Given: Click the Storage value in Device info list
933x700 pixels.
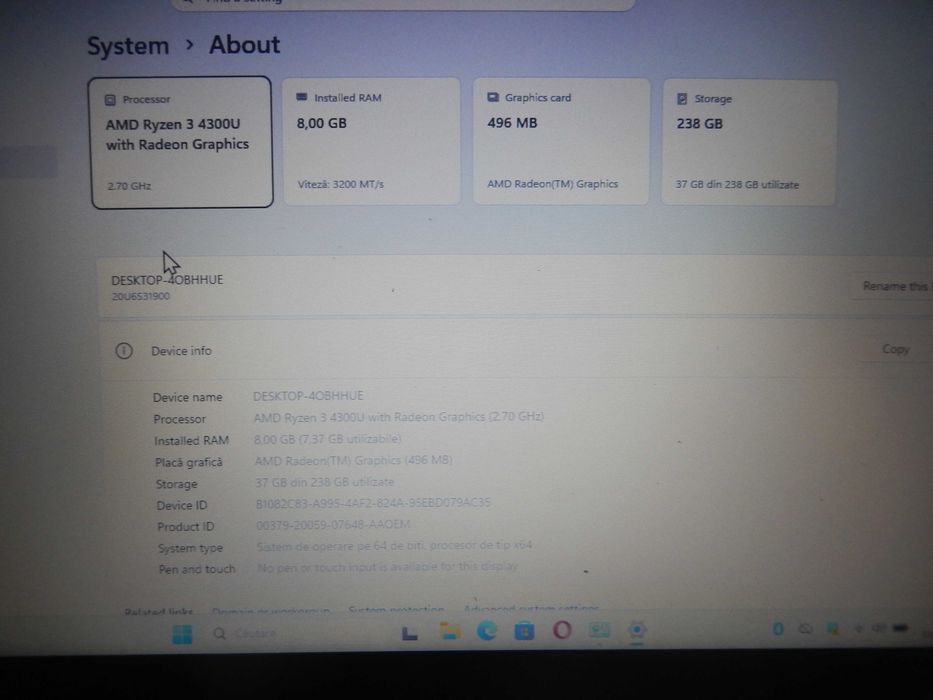Looking at the screenshot, I should pyautogui.click(x=325, y=482).
